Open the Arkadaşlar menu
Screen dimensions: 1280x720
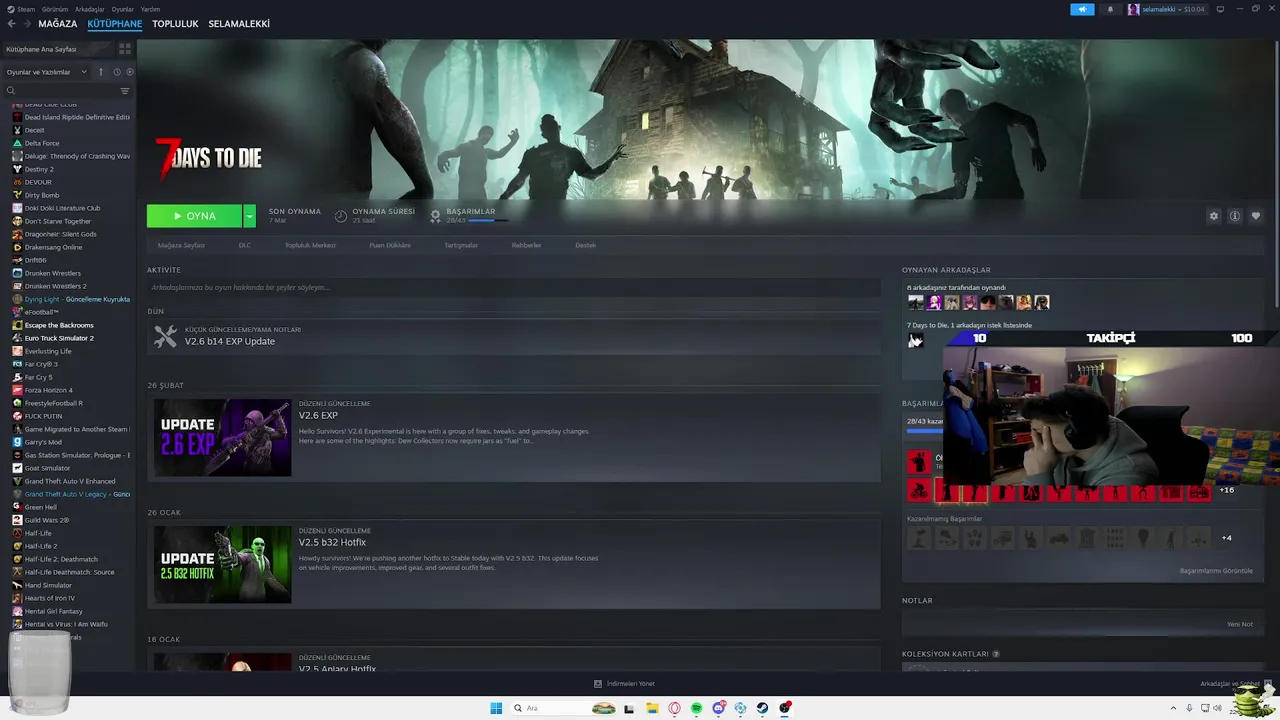(x=89, y=9)
